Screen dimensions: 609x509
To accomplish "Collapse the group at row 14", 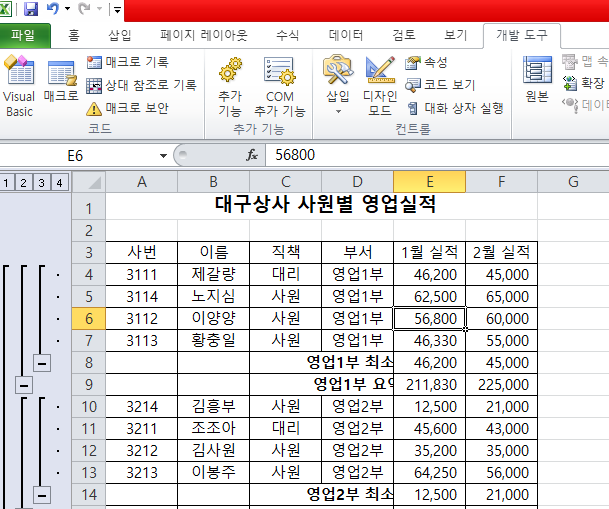I will pos(42,495).
